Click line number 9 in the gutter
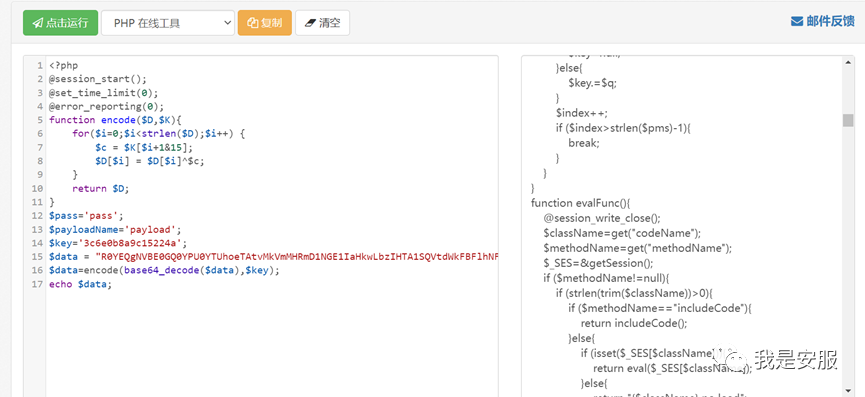This screenshot has height=397, width=865. pyautogui.click(x=40, y=175)
